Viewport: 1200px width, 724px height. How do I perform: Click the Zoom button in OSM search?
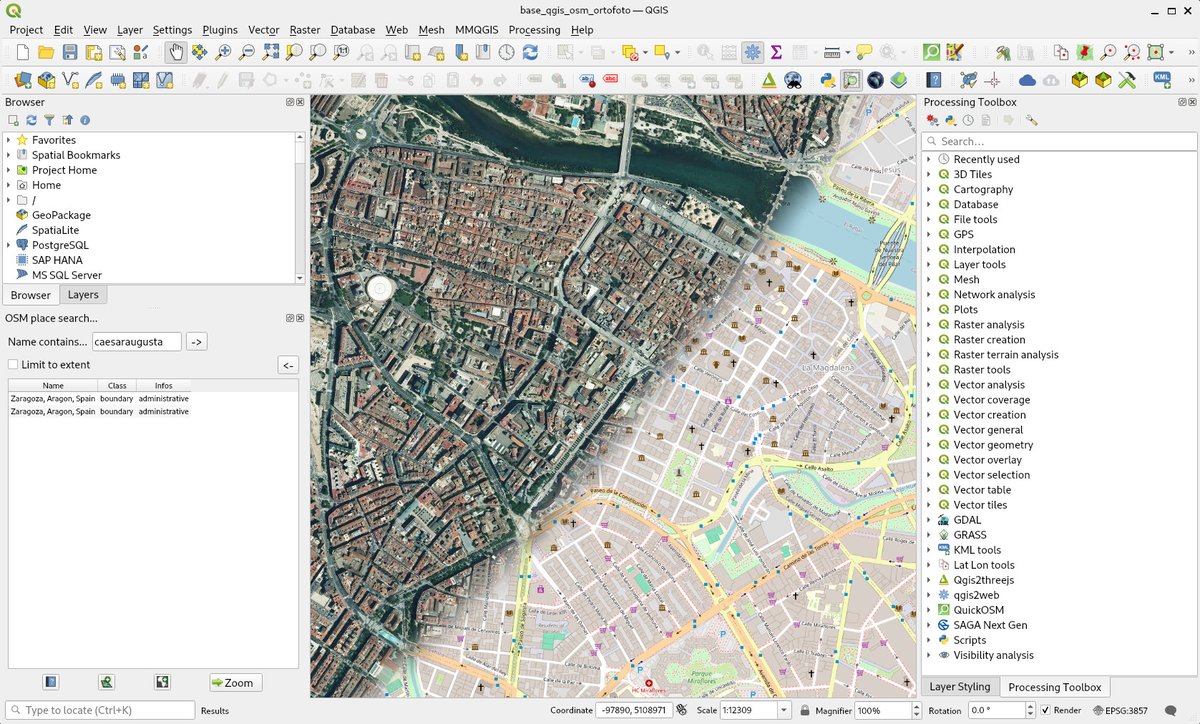pyautogui.click(x=236, y=683)
